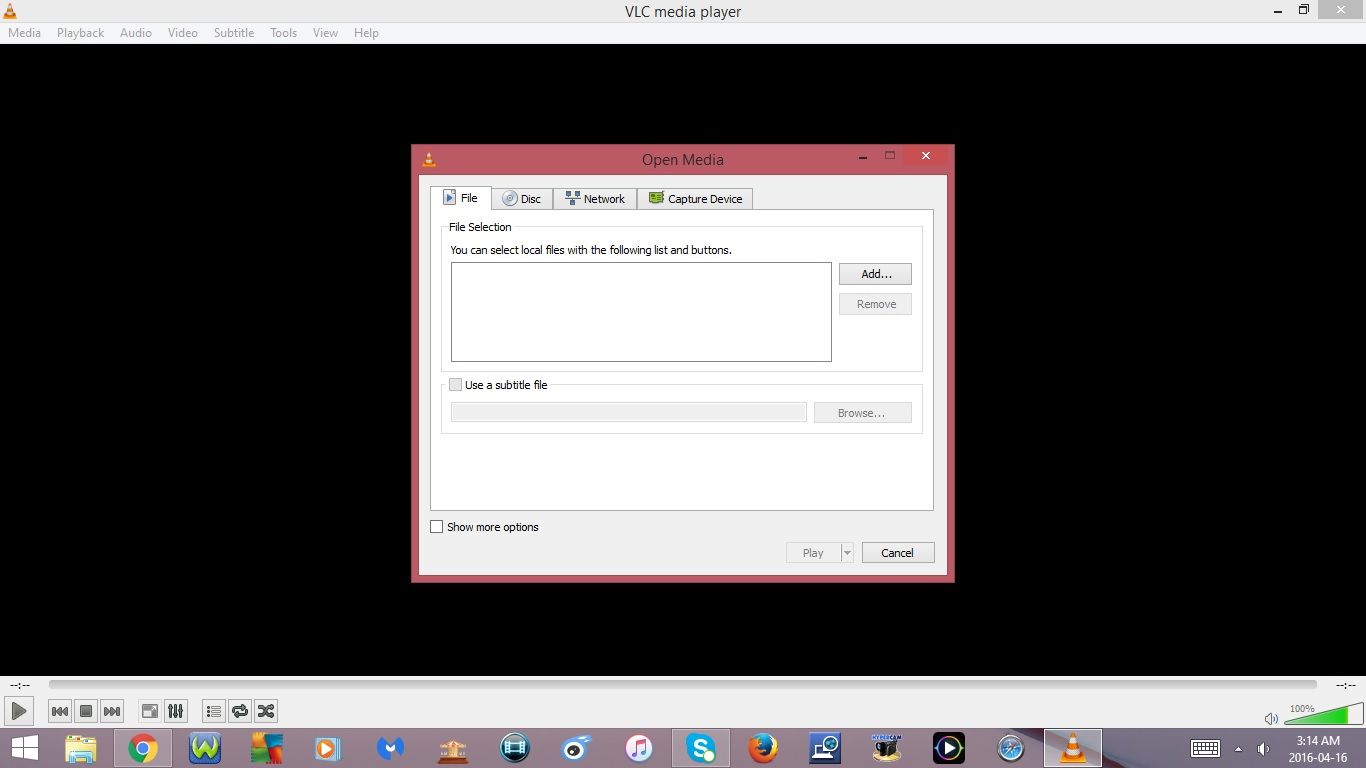Select the Shuffle playback icon
1366x768 pixels.
(265, 710)
